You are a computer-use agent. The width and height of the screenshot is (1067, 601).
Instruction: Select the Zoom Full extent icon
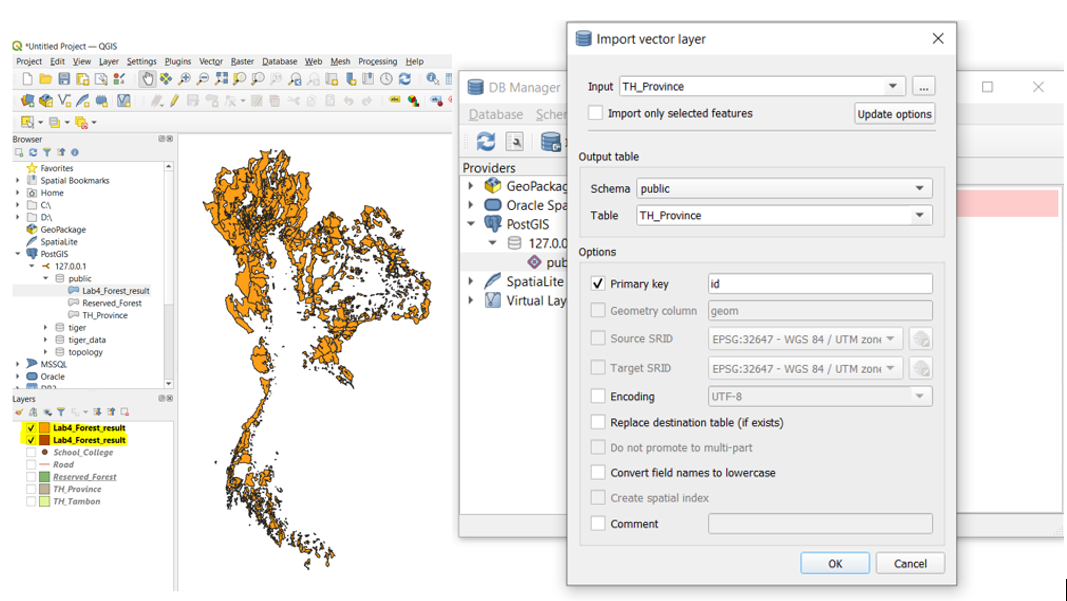pyautogui.click(x=221, y=79)
